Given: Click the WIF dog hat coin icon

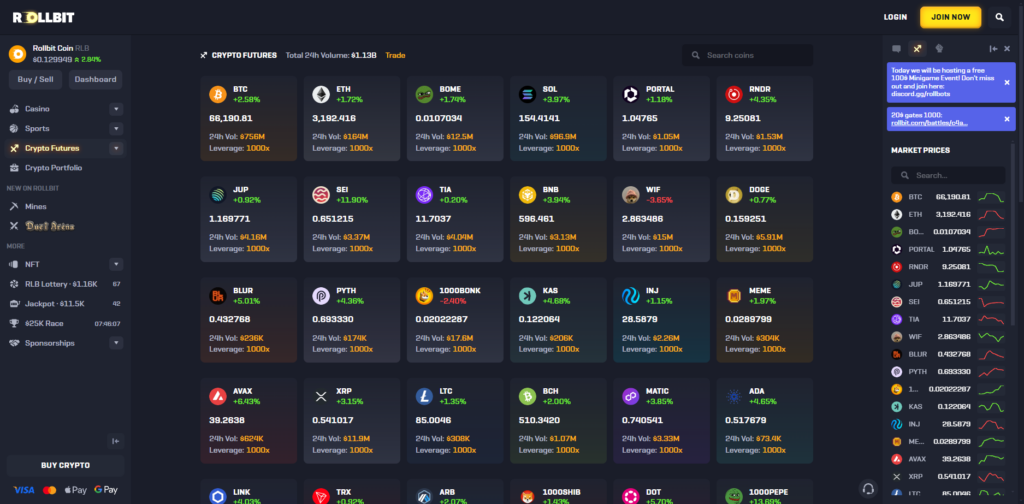Looking at the screenshot, I should [x=630, y=195].
